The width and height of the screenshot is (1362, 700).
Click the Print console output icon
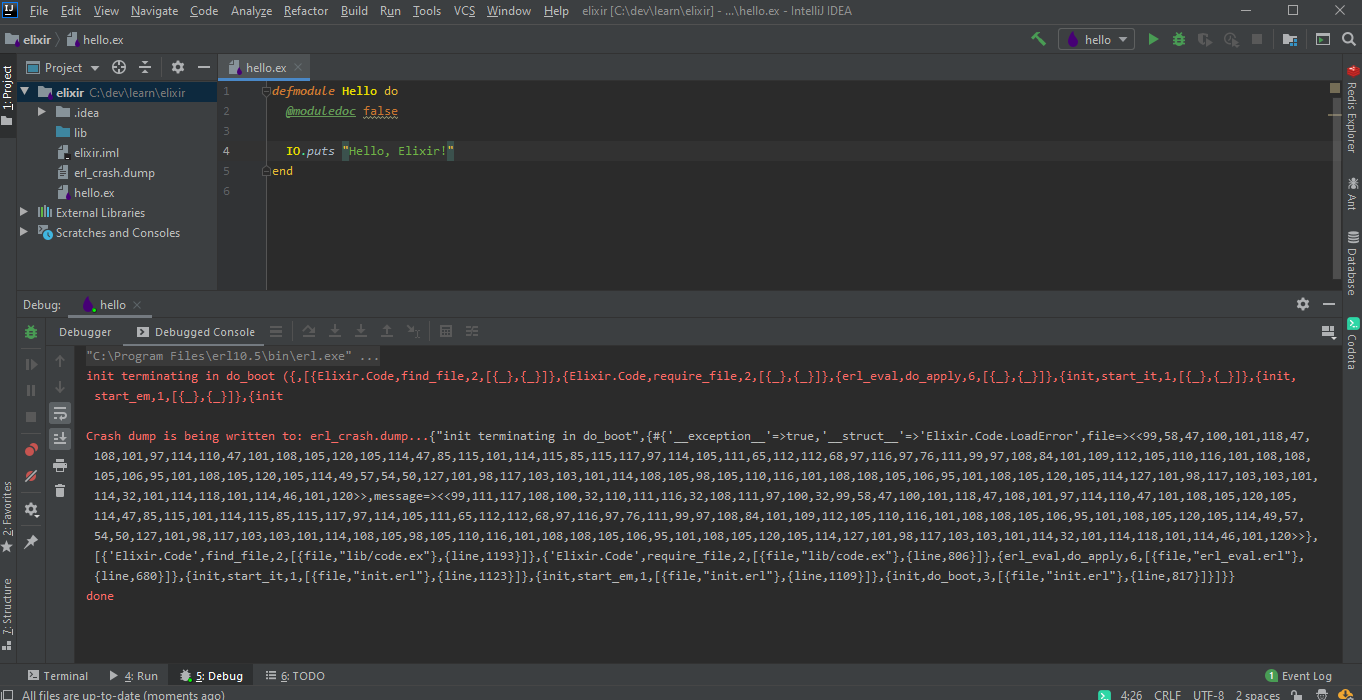click(x=60, y=465)
